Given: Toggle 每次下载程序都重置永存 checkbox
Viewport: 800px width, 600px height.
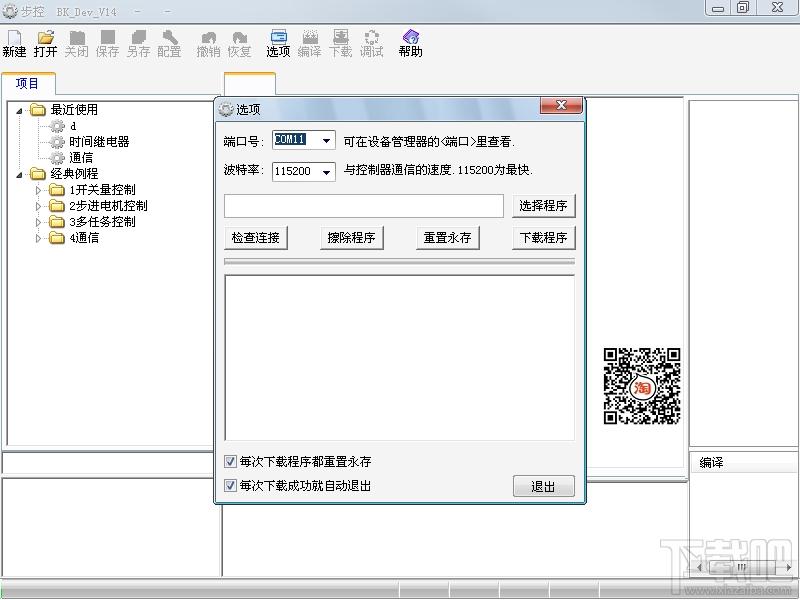Looking at the screenshot, I should click(230, 462).
